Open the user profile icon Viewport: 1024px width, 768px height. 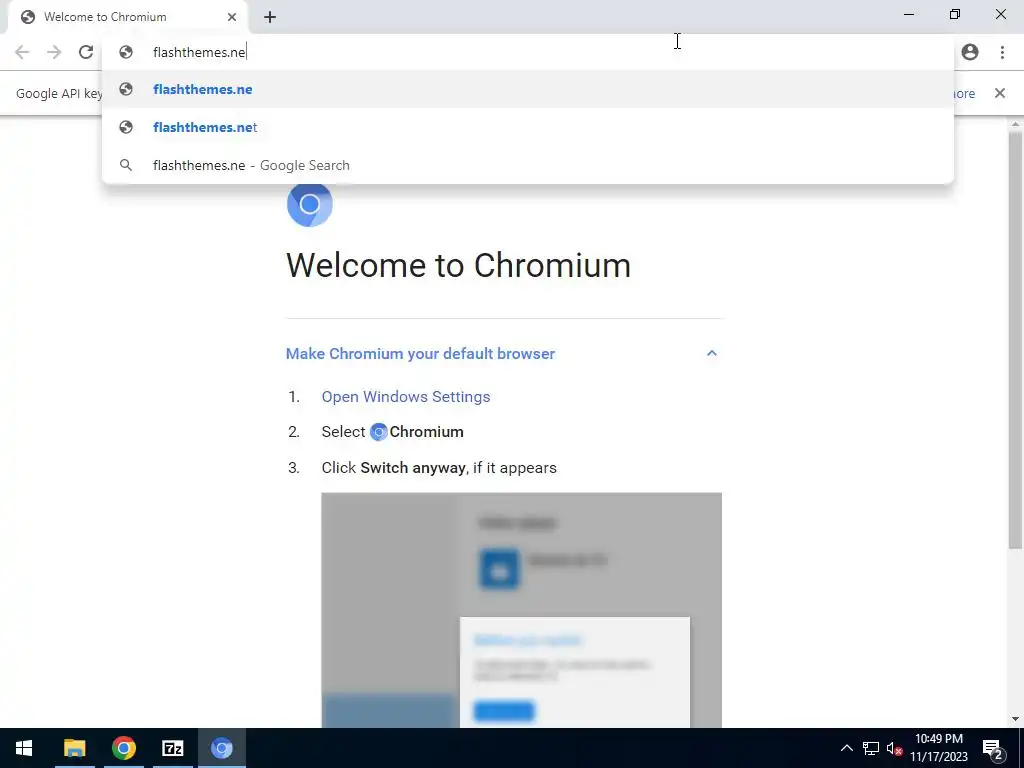[970, 52]
